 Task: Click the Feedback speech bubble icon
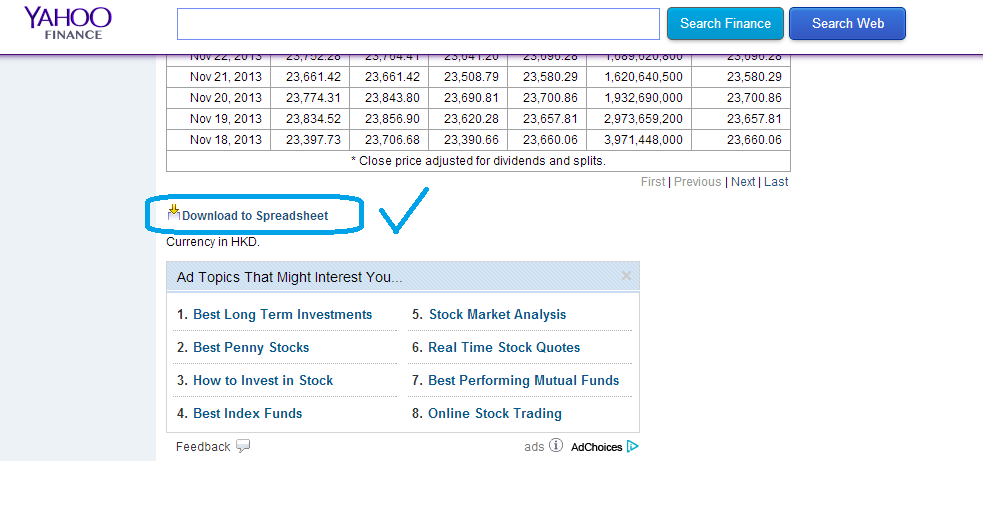[x=243, y=446]
